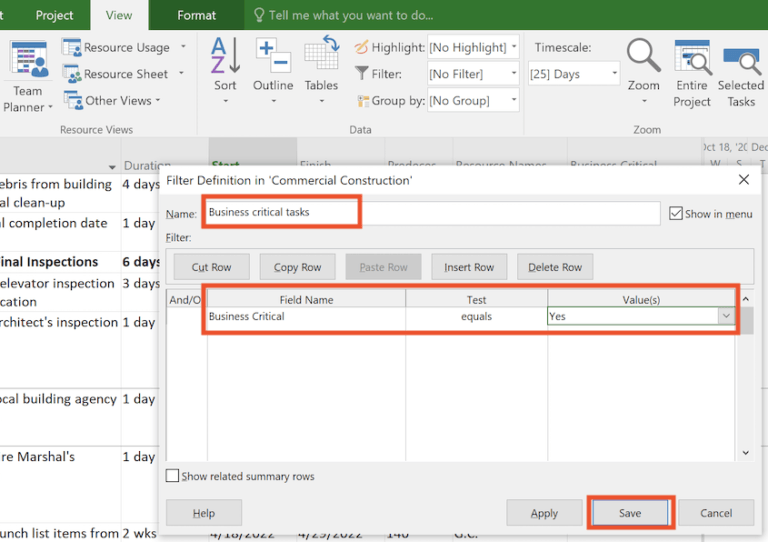
Task: Click the Sort A-Z icon
Action: pyautogui.click(x=225, y=55)
